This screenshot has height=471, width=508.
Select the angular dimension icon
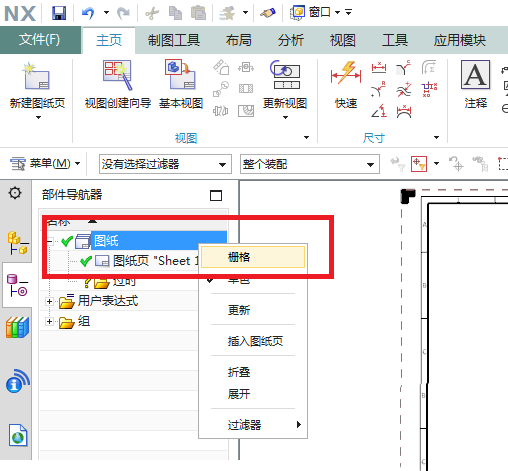pyautogui.click(x=379, y=111)
